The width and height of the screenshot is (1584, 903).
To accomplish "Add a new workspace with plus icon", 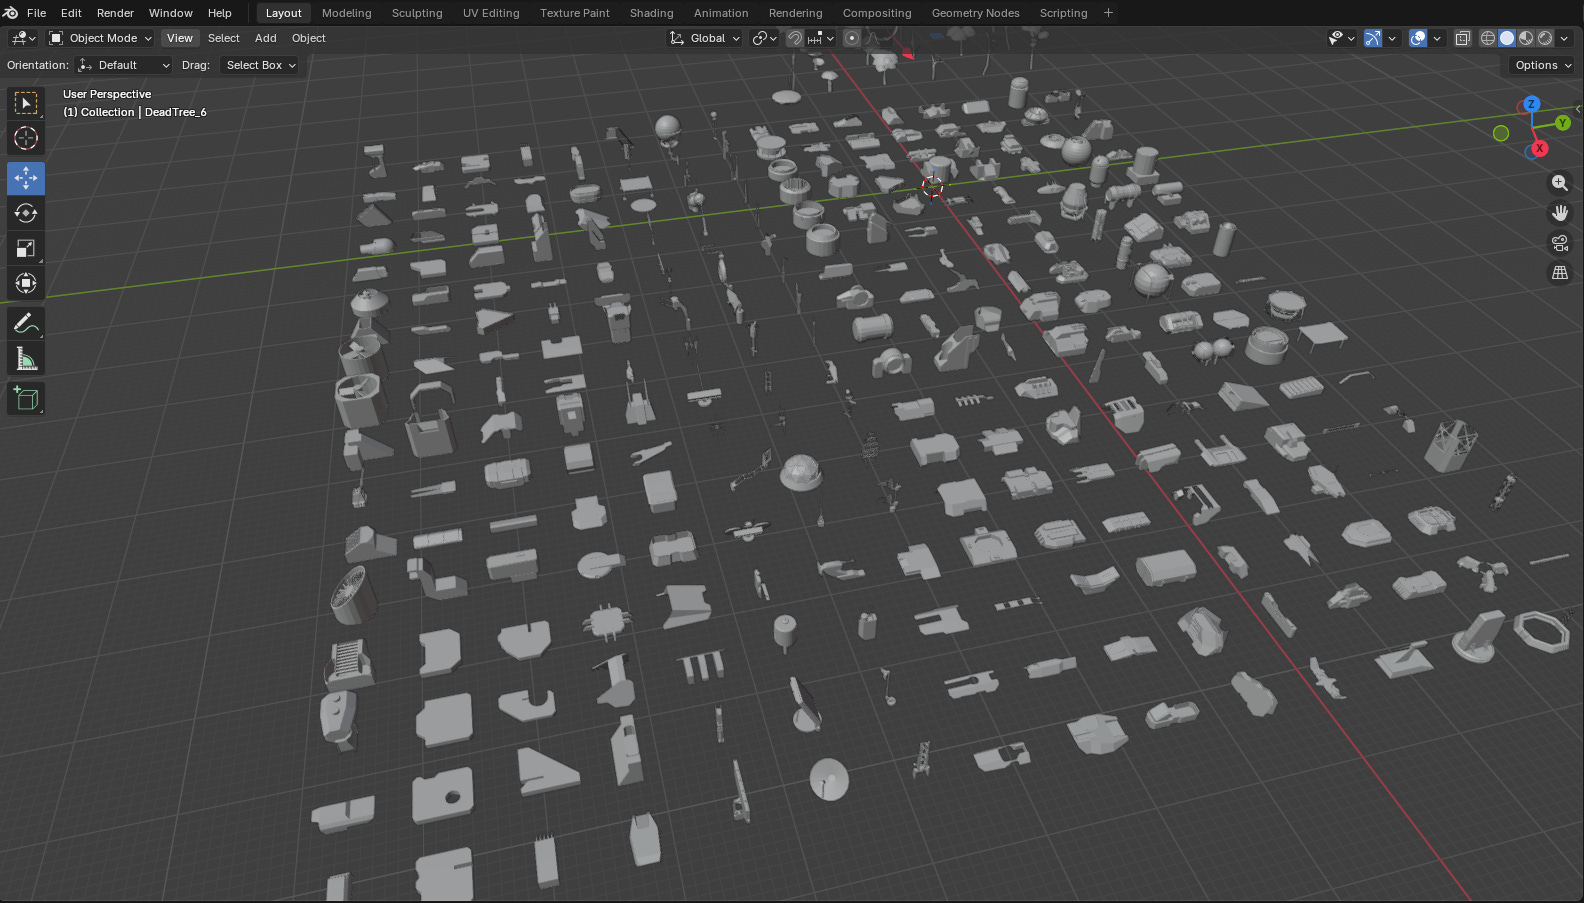I will click(x=1108, y=13).
